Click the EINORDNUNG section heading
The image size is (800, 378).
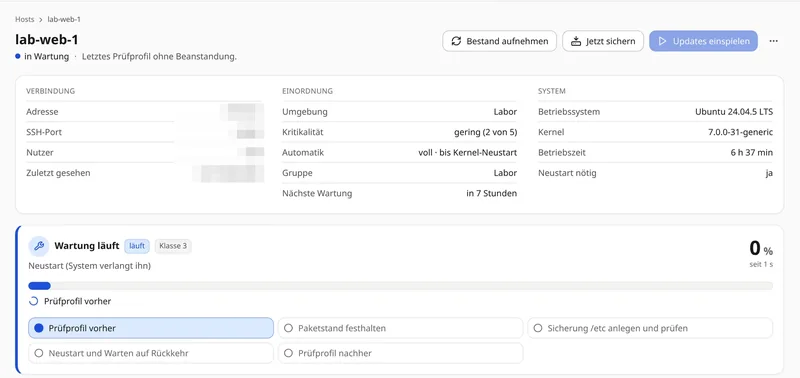tap(307, 91)
